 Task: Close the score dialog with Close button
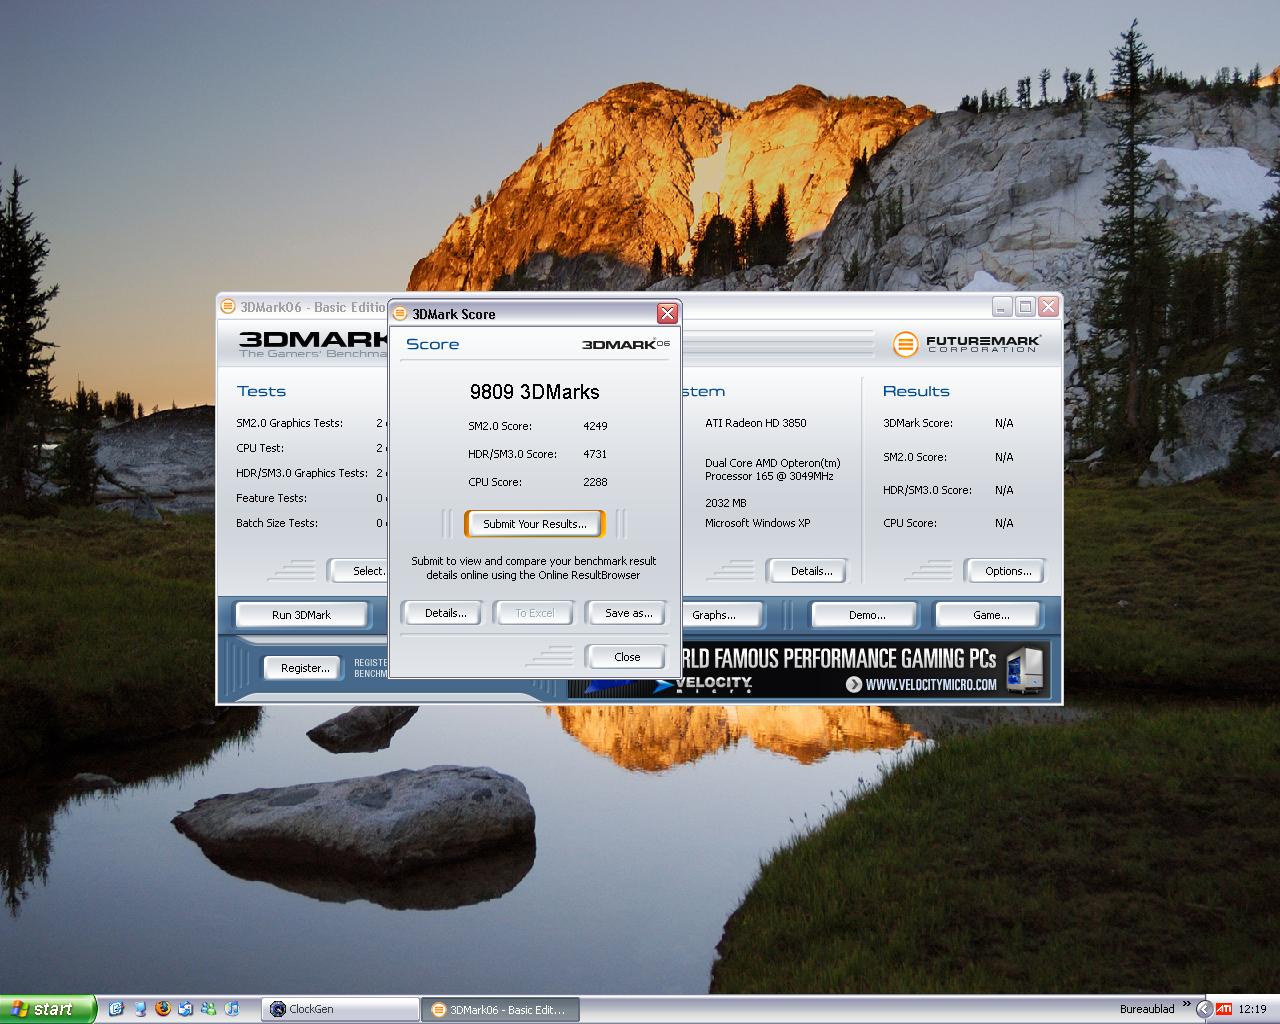[x=627, y=657]
